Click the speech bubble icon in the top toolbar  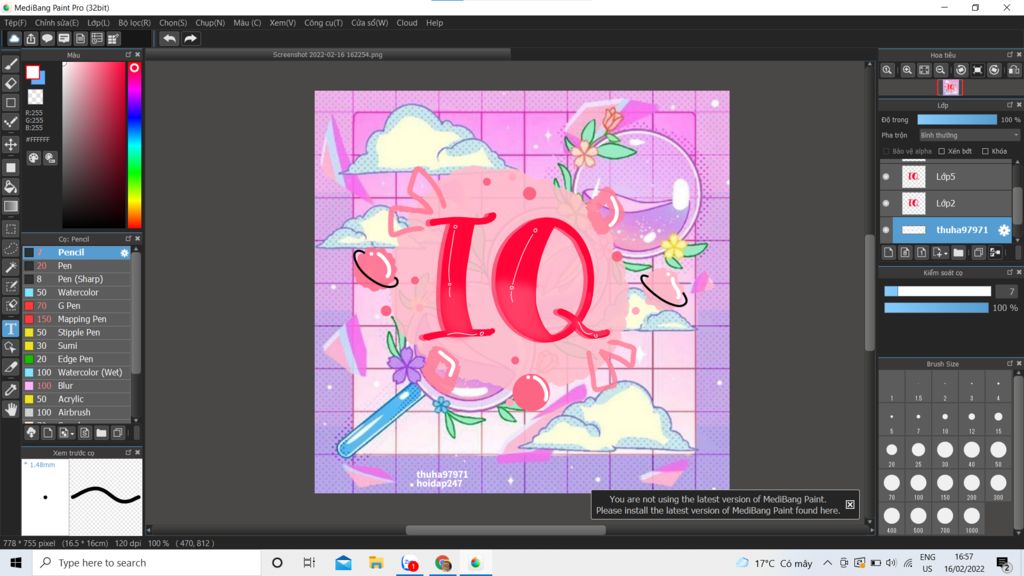(x=47, y=39)
